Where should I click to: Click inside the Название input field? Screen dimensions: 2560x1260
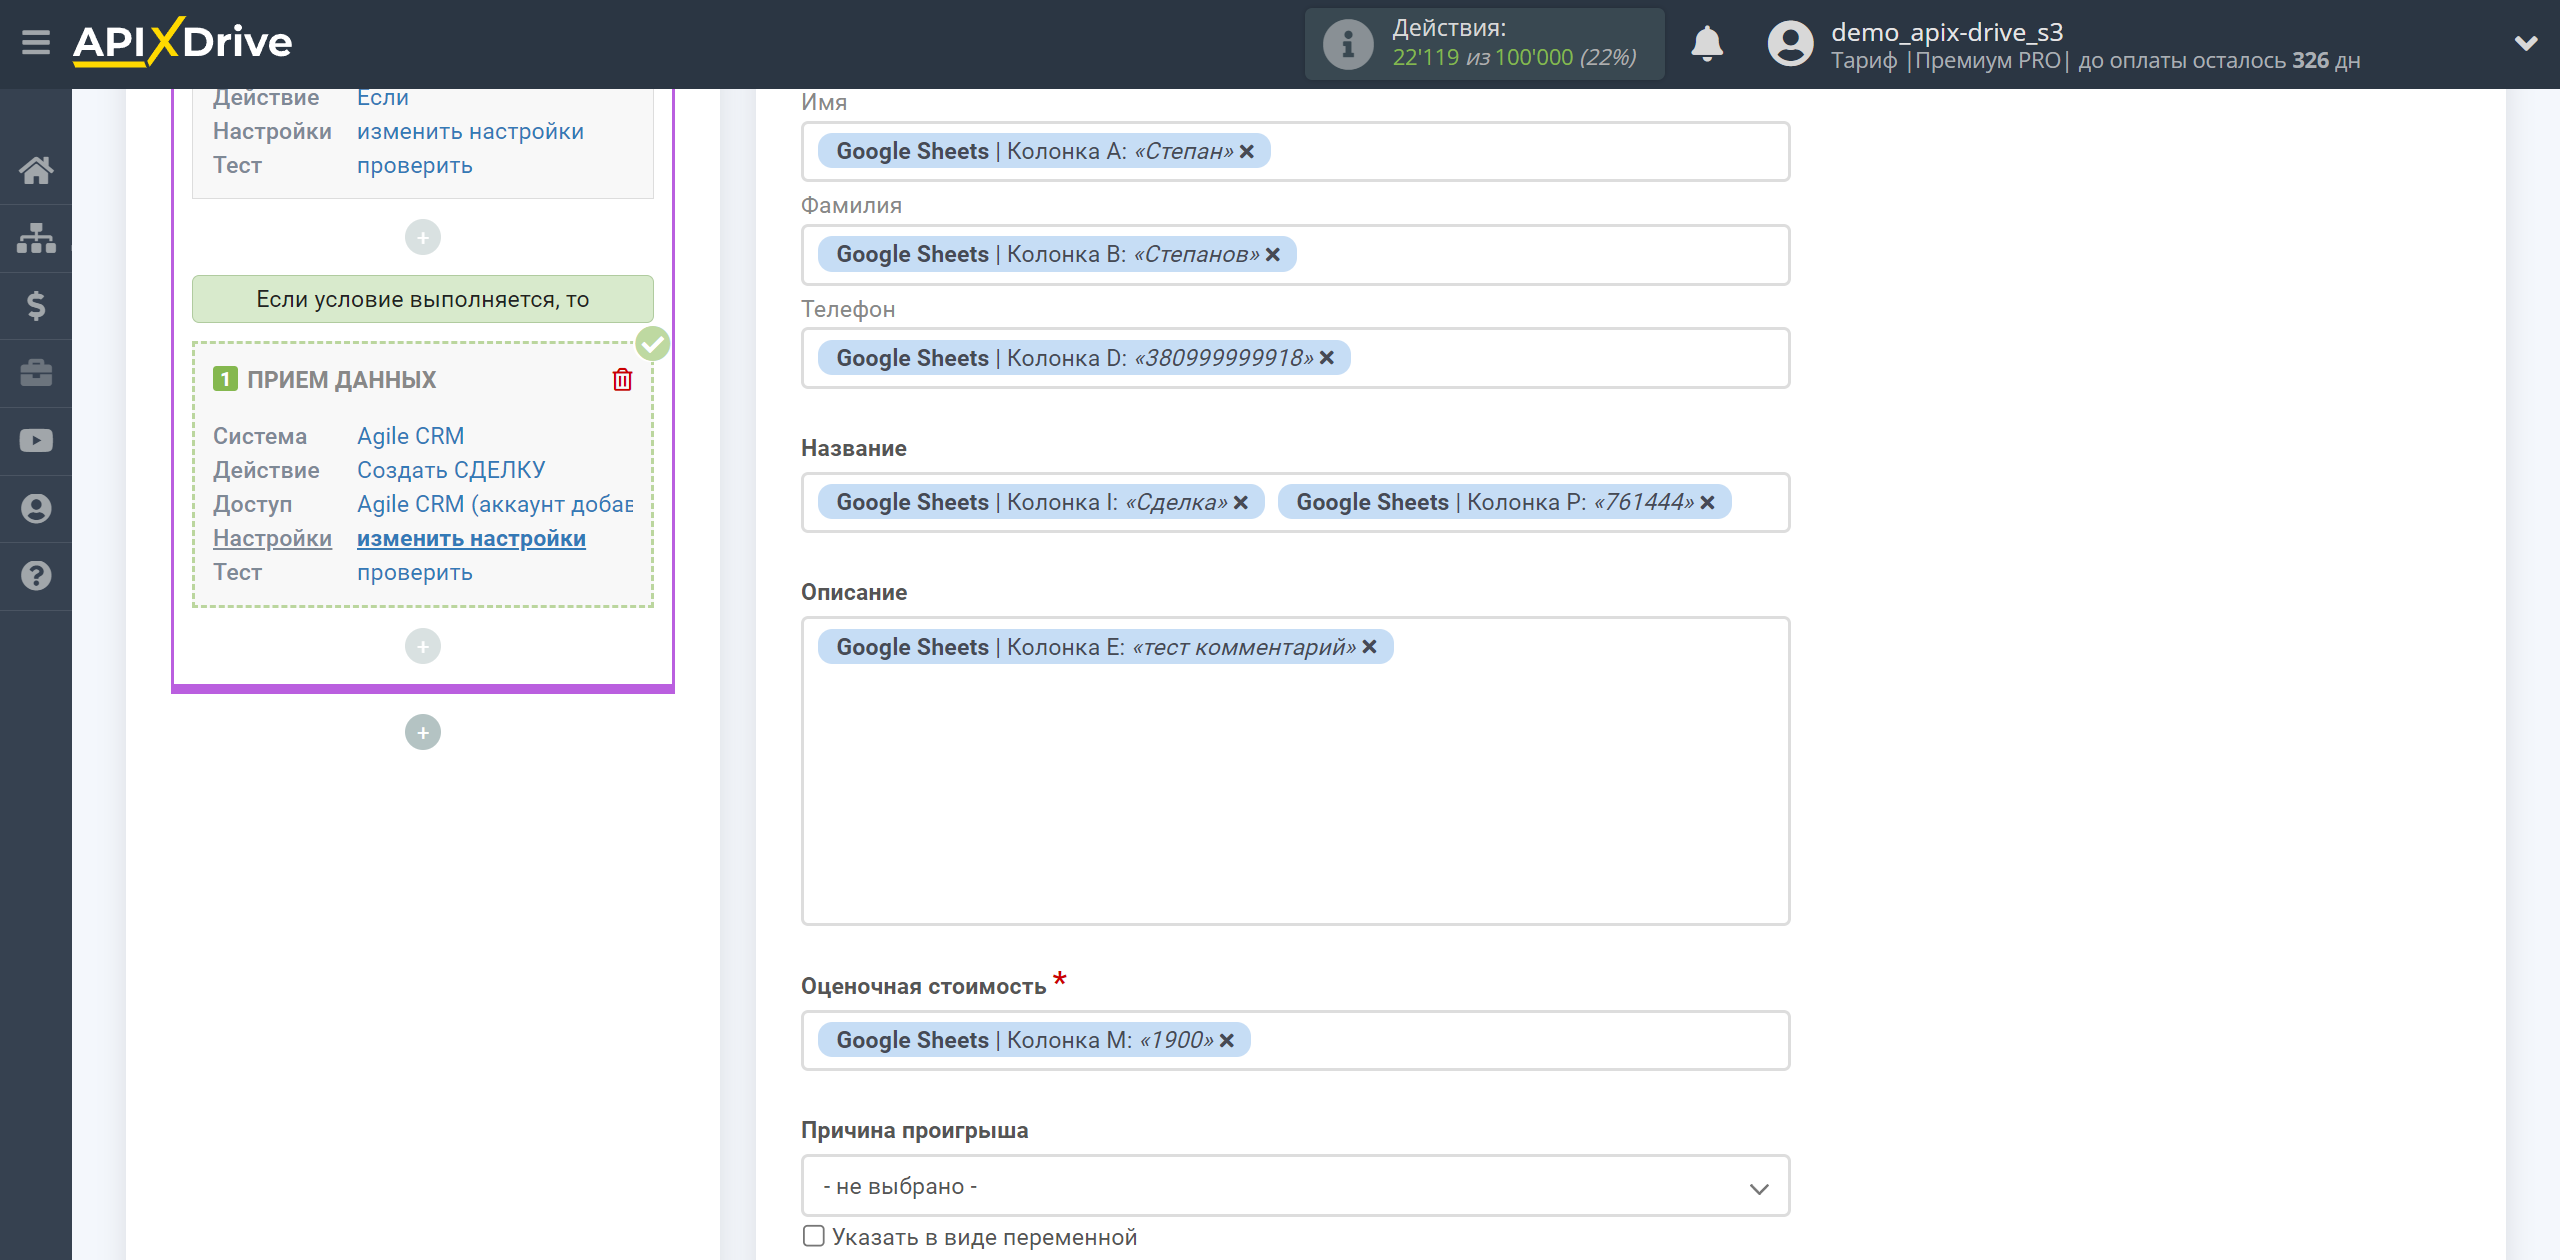pyautogui.click(x=1295, y=503)
